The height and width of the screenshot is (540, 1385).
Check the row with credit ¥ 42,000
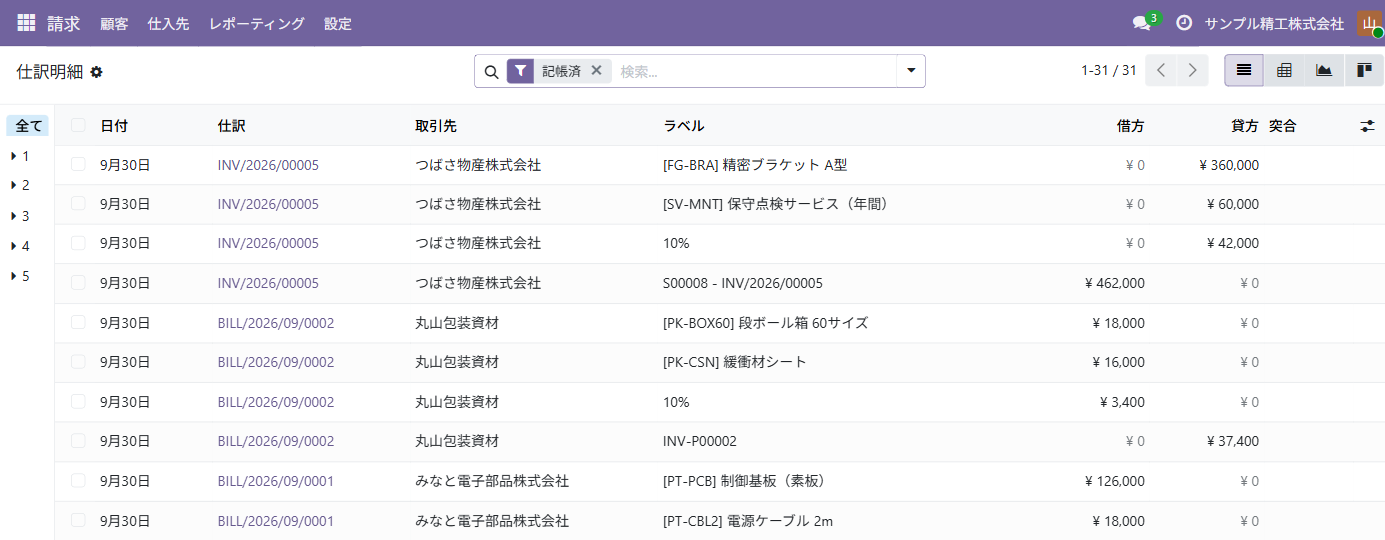click(78, 243)
